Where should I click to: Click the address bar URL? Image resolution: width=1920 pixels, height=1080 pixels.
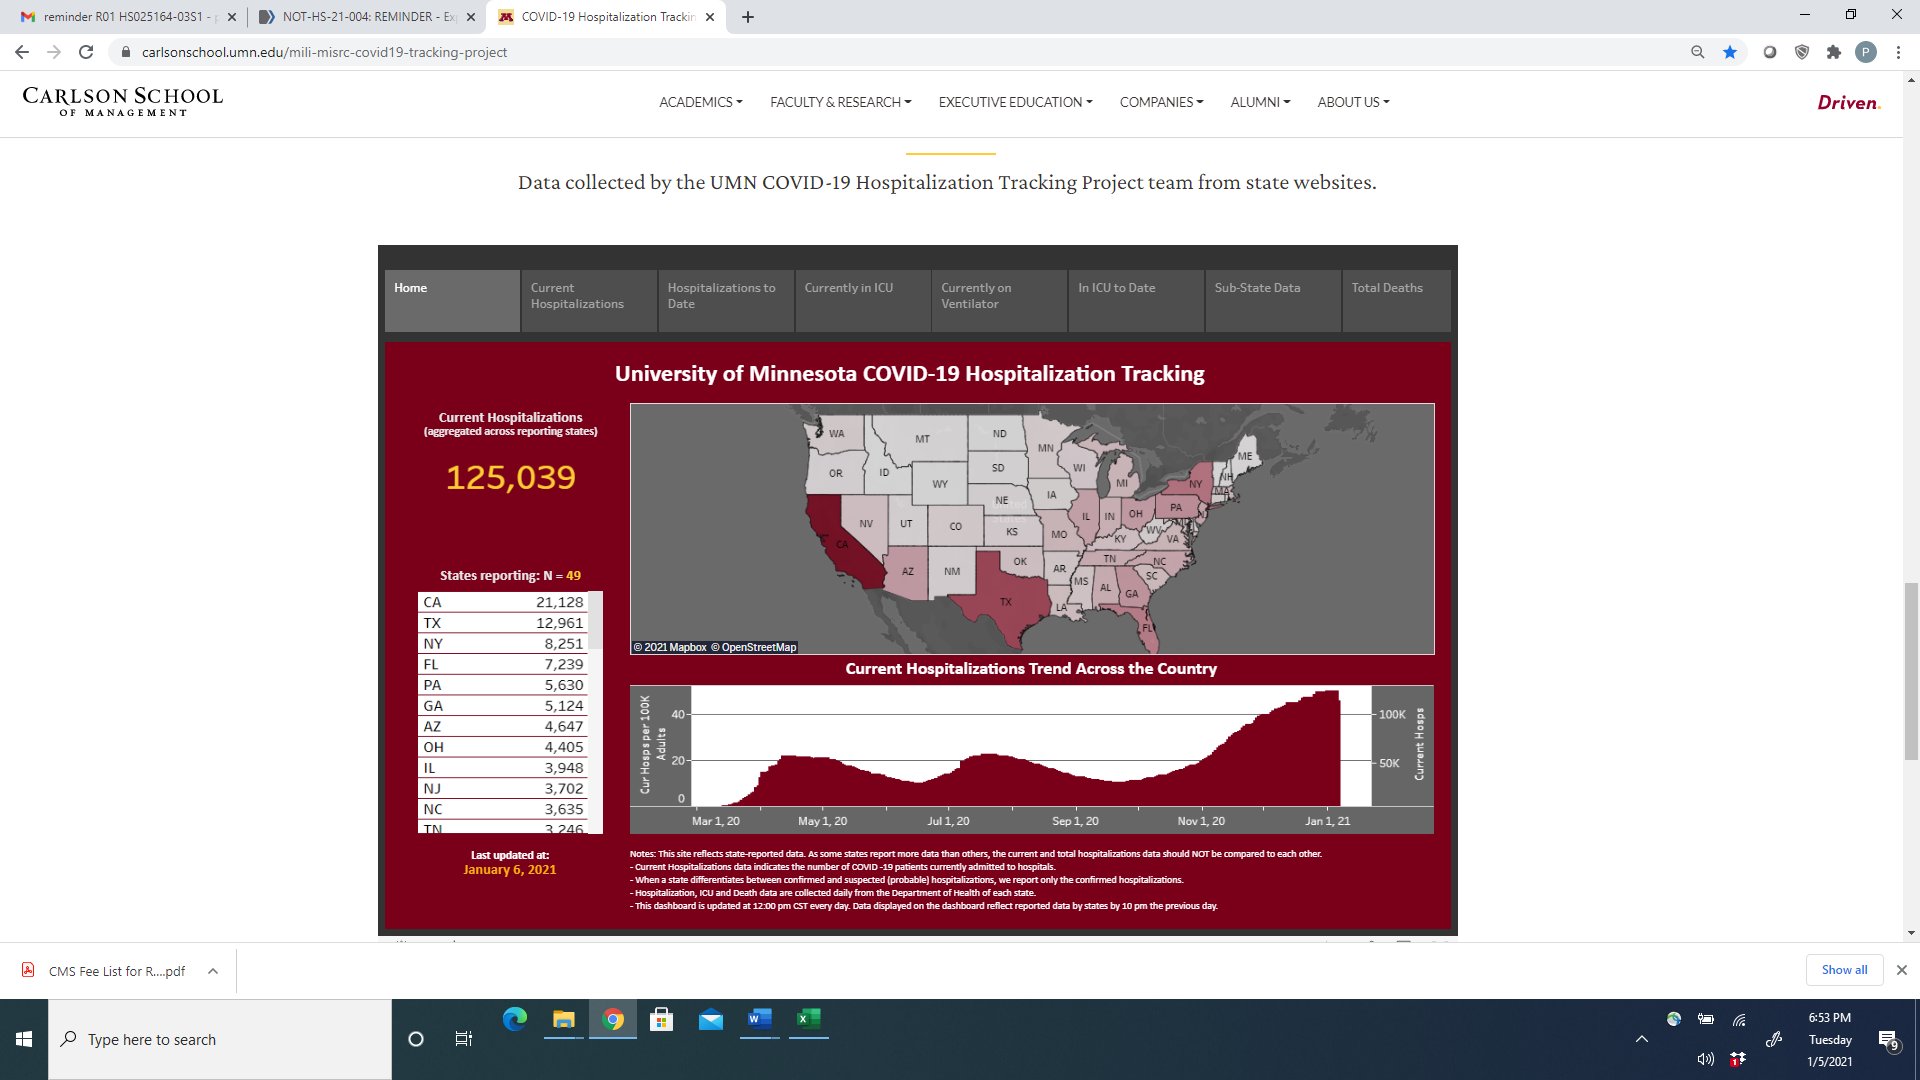tap(324, 52)
